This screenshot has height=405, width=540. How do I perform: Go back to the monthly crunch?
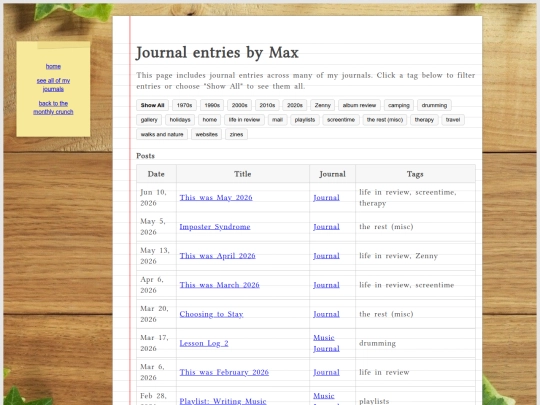tap(53, 107)
